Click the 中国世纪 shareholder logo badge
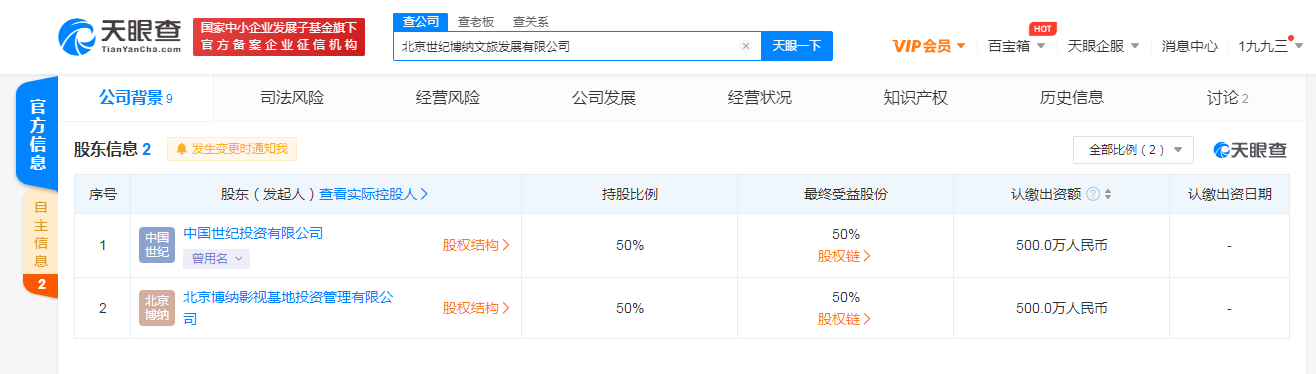The width and height of the screenshot is (1316, 374). coord(157,245)
